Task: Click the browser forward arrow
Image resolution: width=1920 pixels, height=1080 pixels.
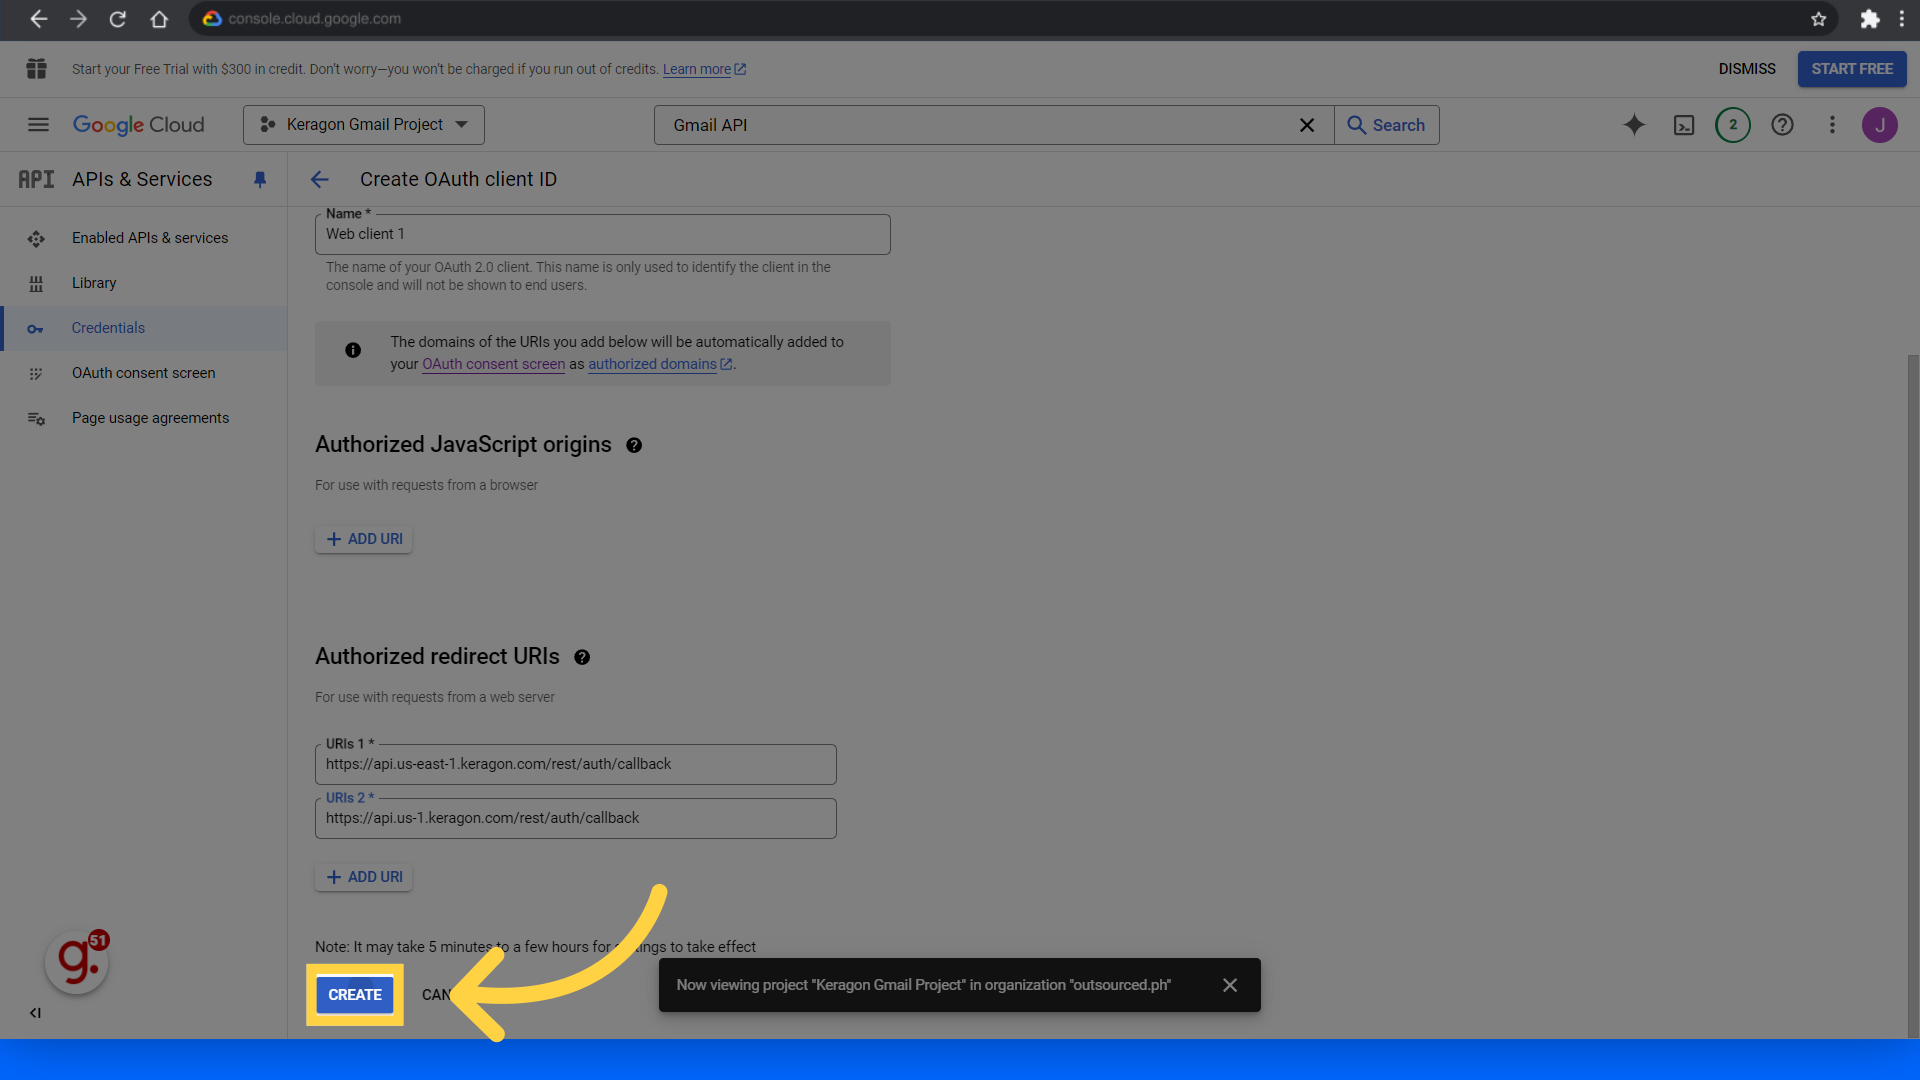Action: click(x=78, y=19)
